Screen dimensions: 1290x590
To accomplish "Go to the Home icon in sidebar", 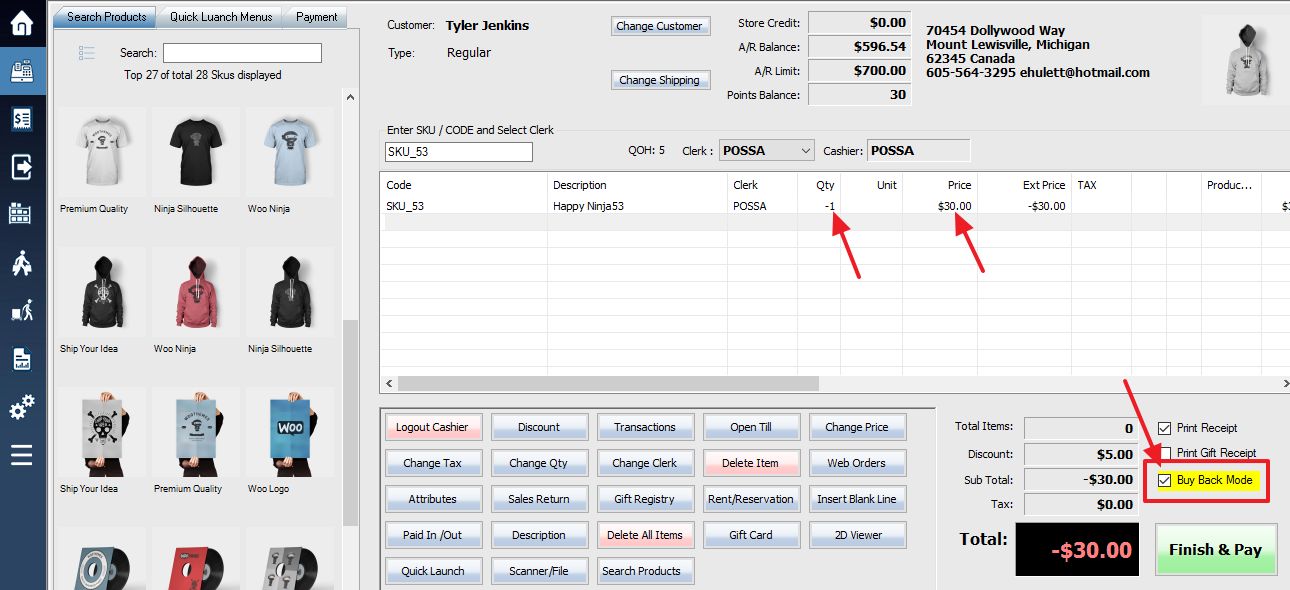I will 22,23.
